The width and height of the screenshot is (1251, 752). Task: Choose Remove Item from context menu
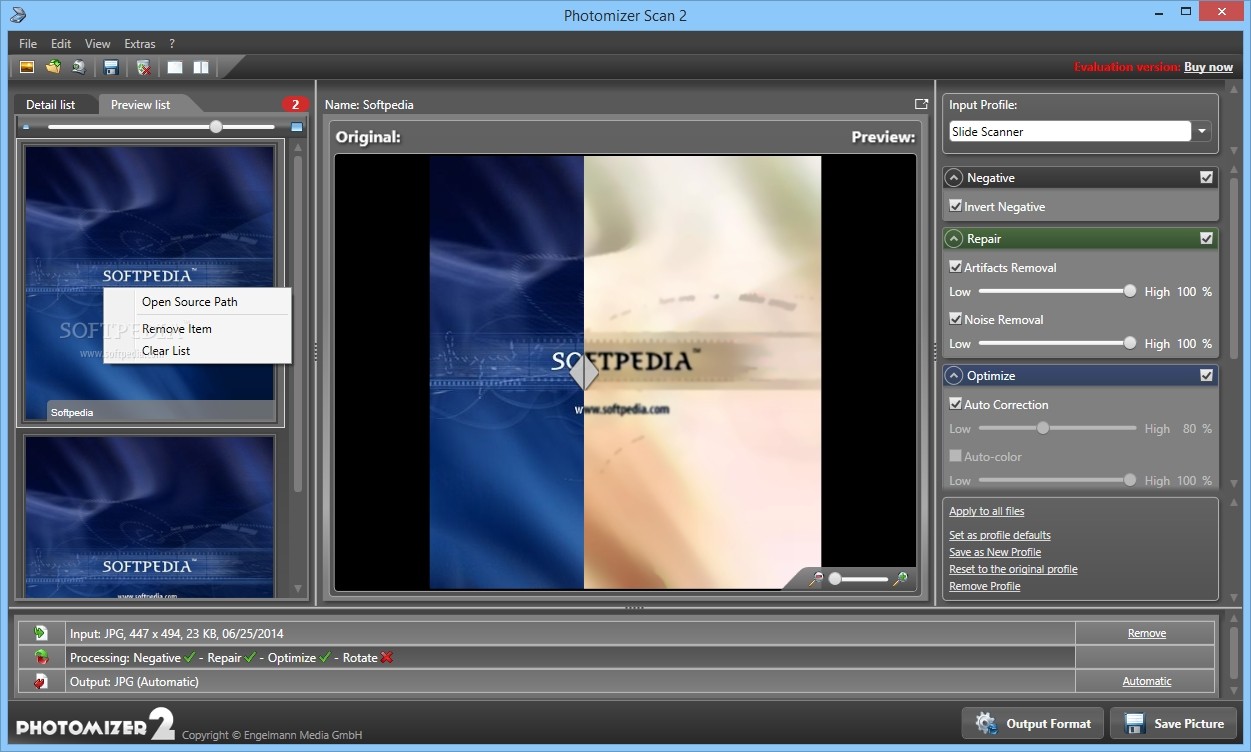point(177,329)
